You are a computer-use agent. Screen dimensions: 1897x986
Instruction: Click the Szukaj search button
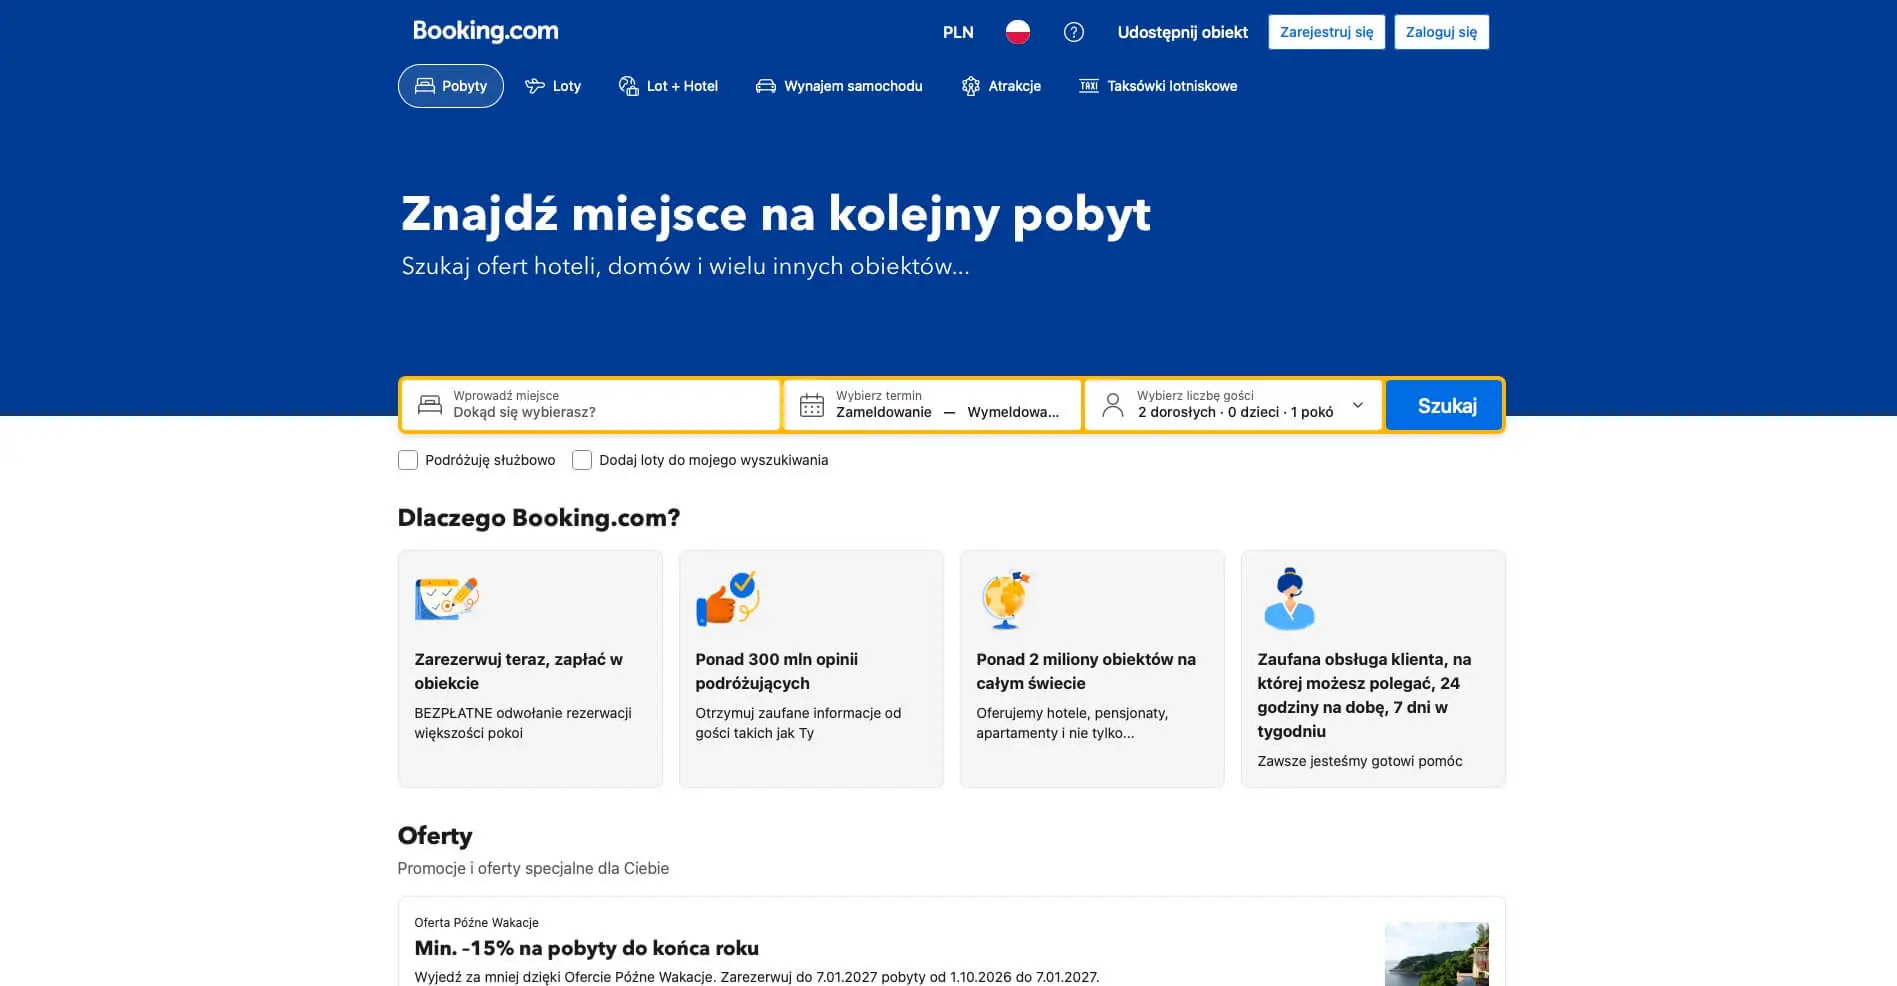click(1444, 405)
